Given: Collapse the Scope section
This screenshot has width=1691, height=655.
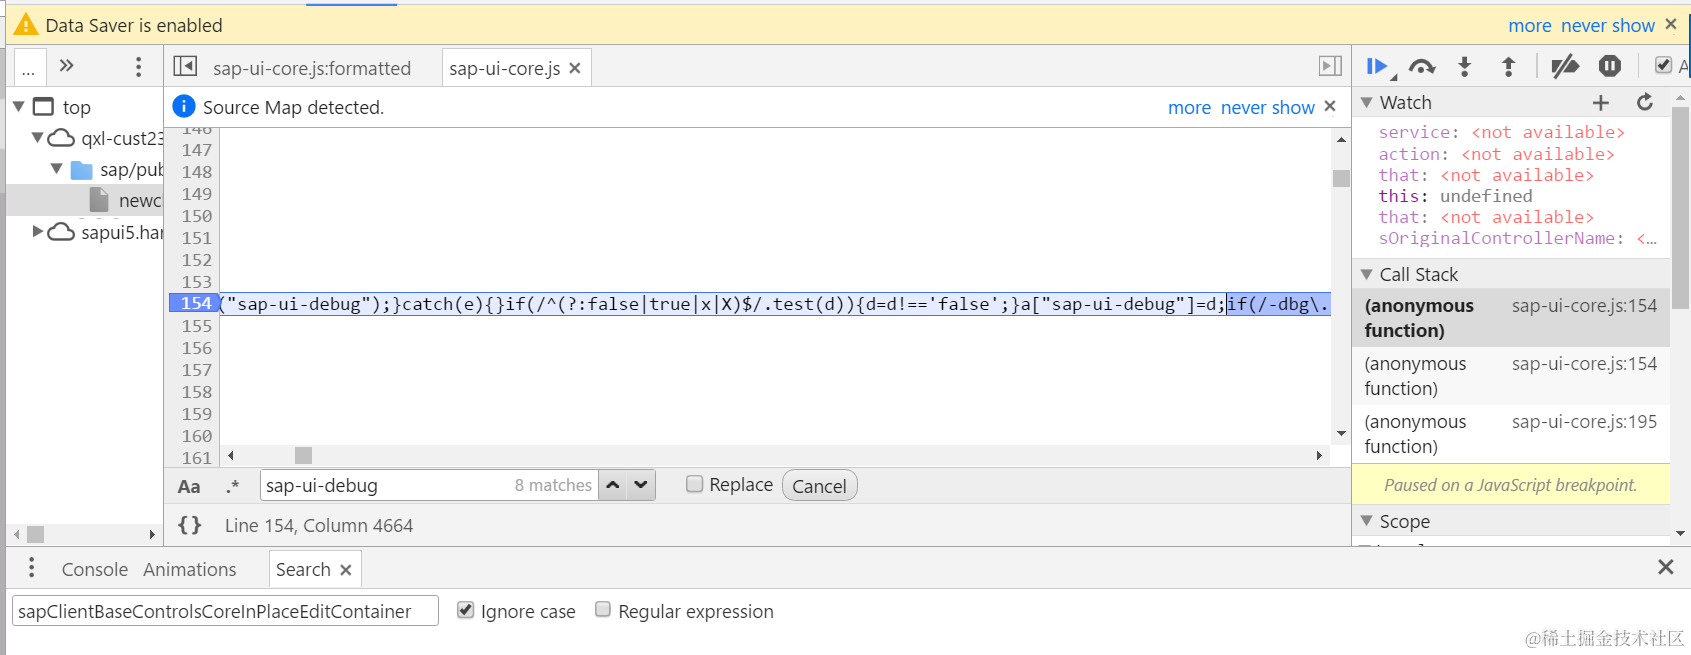Looking at the screenshot, I should 1367,521.
